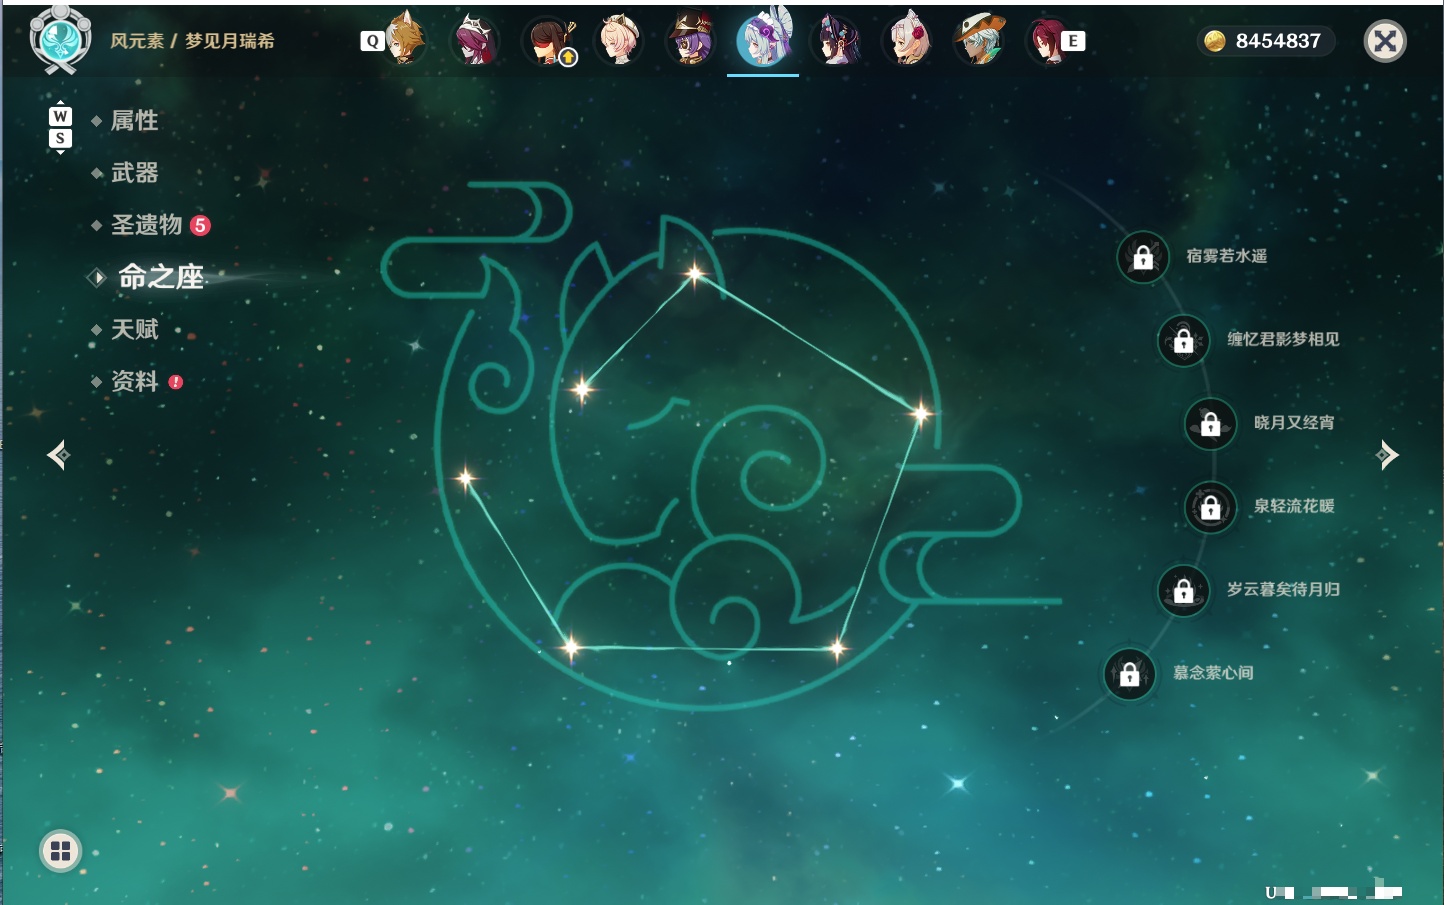This screenshot has width=1444, height=905.
Task: Click the constellation name 缠忆君影梦相见
Action: (x=1284, y=339)
